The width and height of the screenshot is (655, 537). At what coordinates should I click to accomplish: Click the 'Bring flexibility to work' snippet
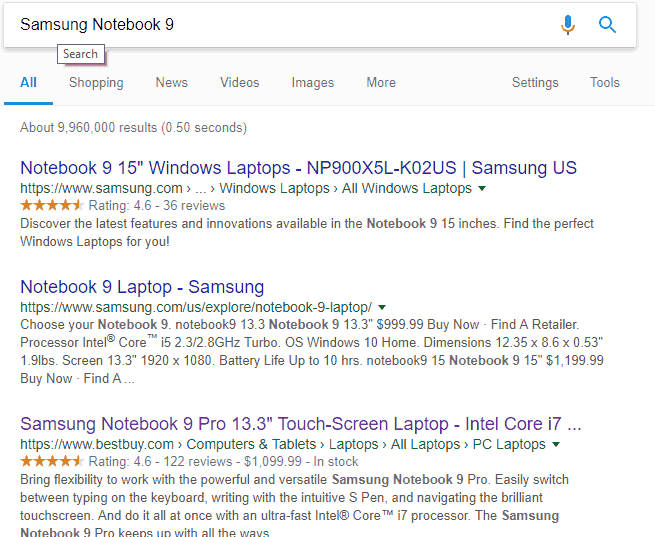(x=294, y=504)
